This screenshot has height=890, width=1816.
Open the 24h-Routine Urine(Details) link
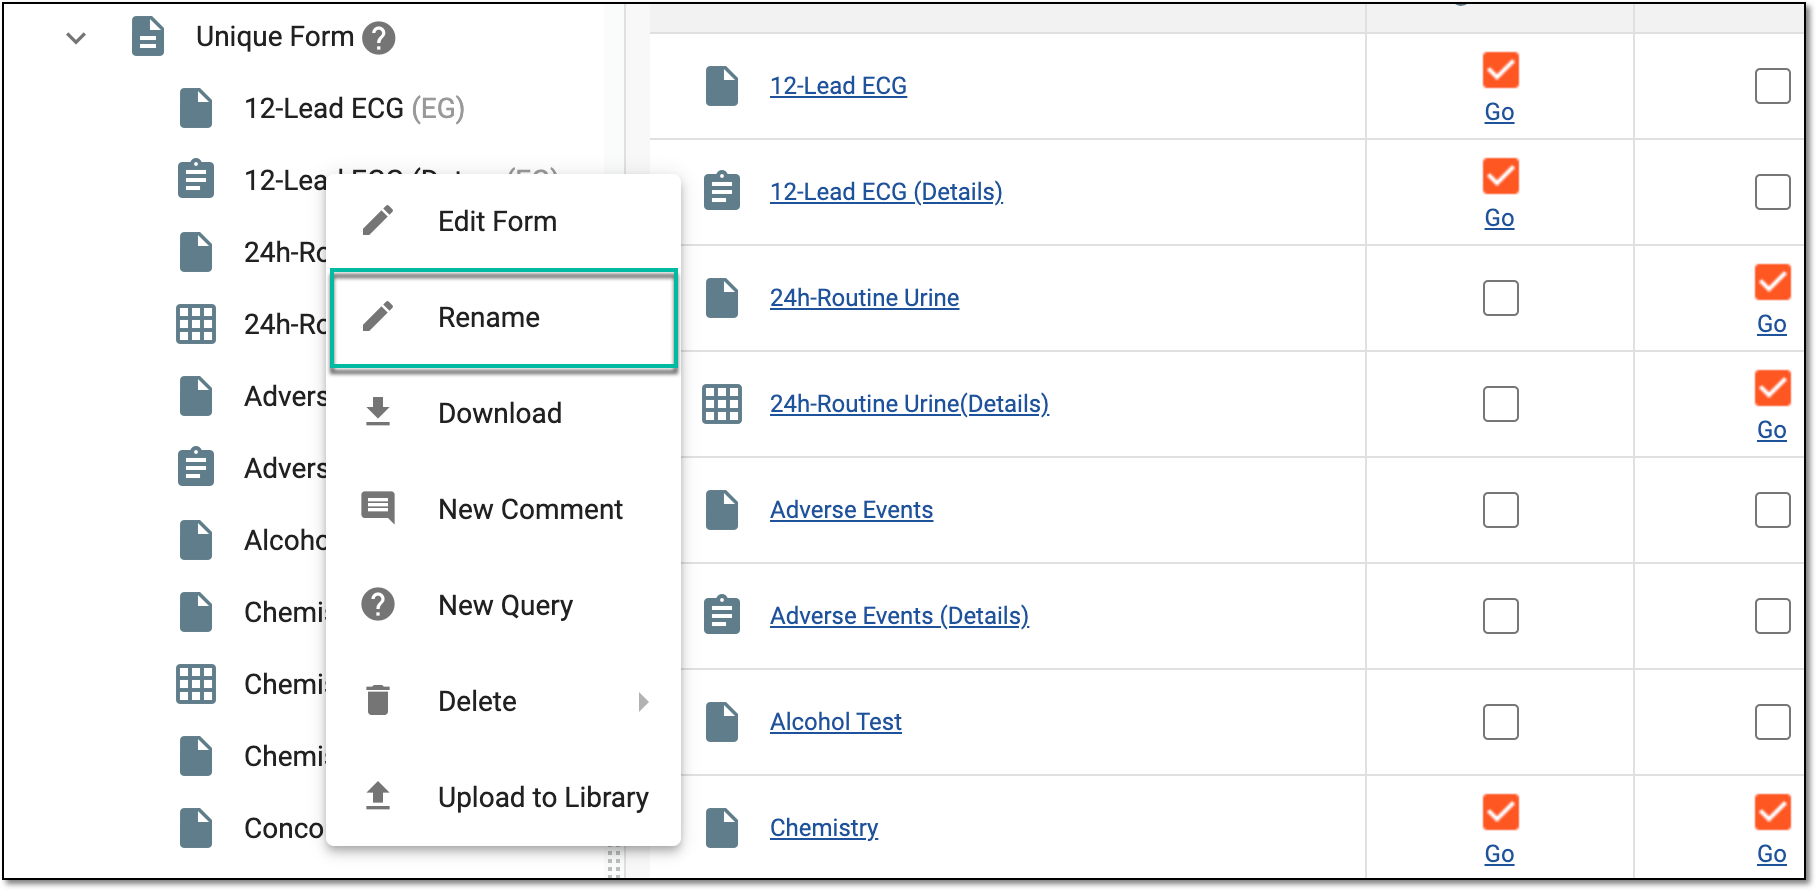909,404
